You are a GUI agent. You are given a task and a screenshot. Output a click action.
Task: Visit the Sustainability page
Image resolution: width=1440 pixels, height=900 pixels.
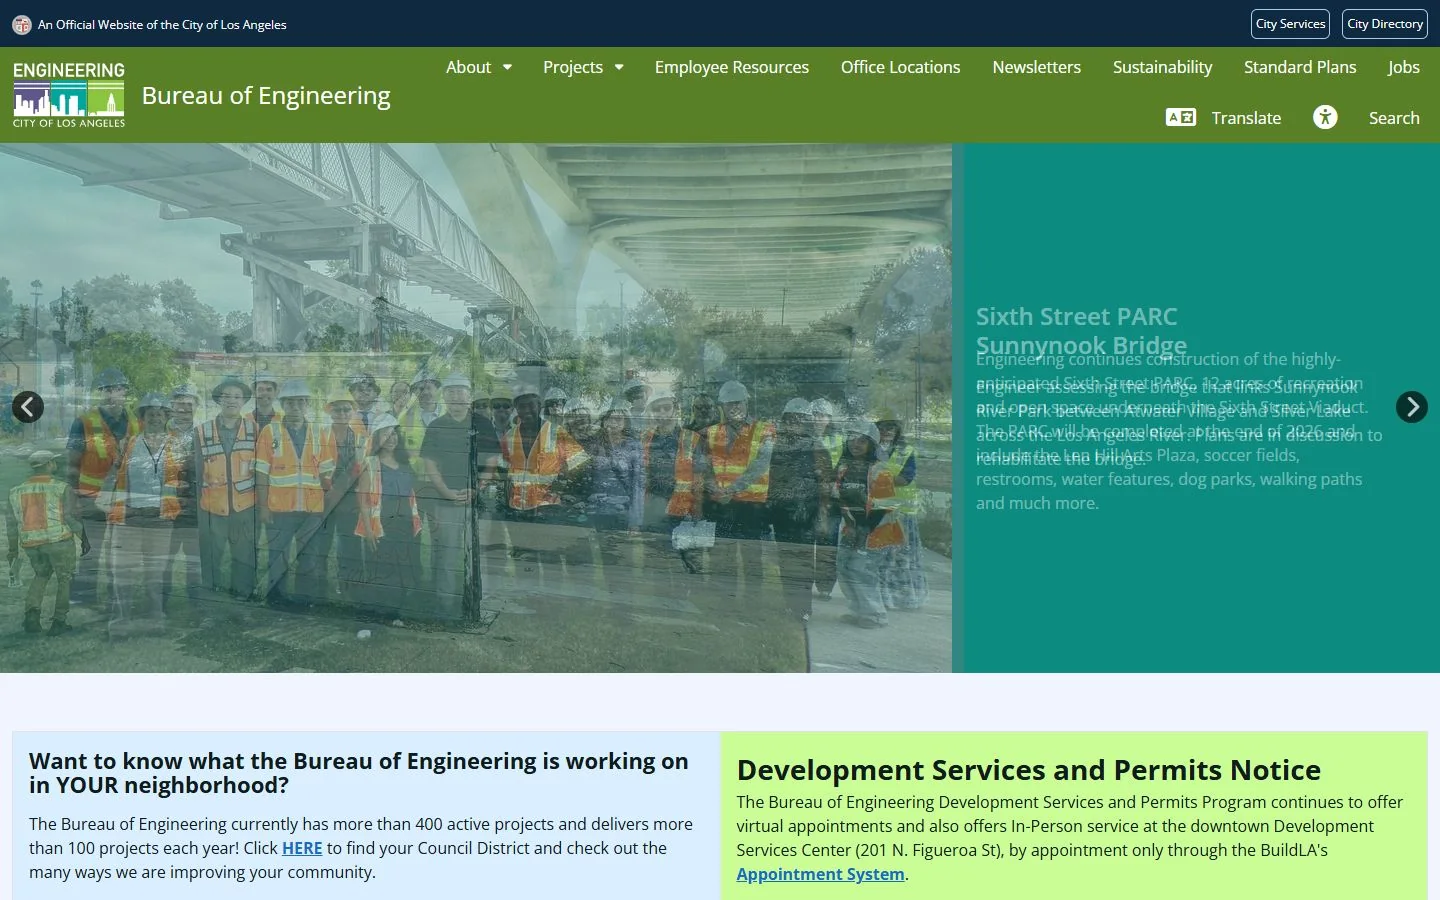tap(1162, 67)
